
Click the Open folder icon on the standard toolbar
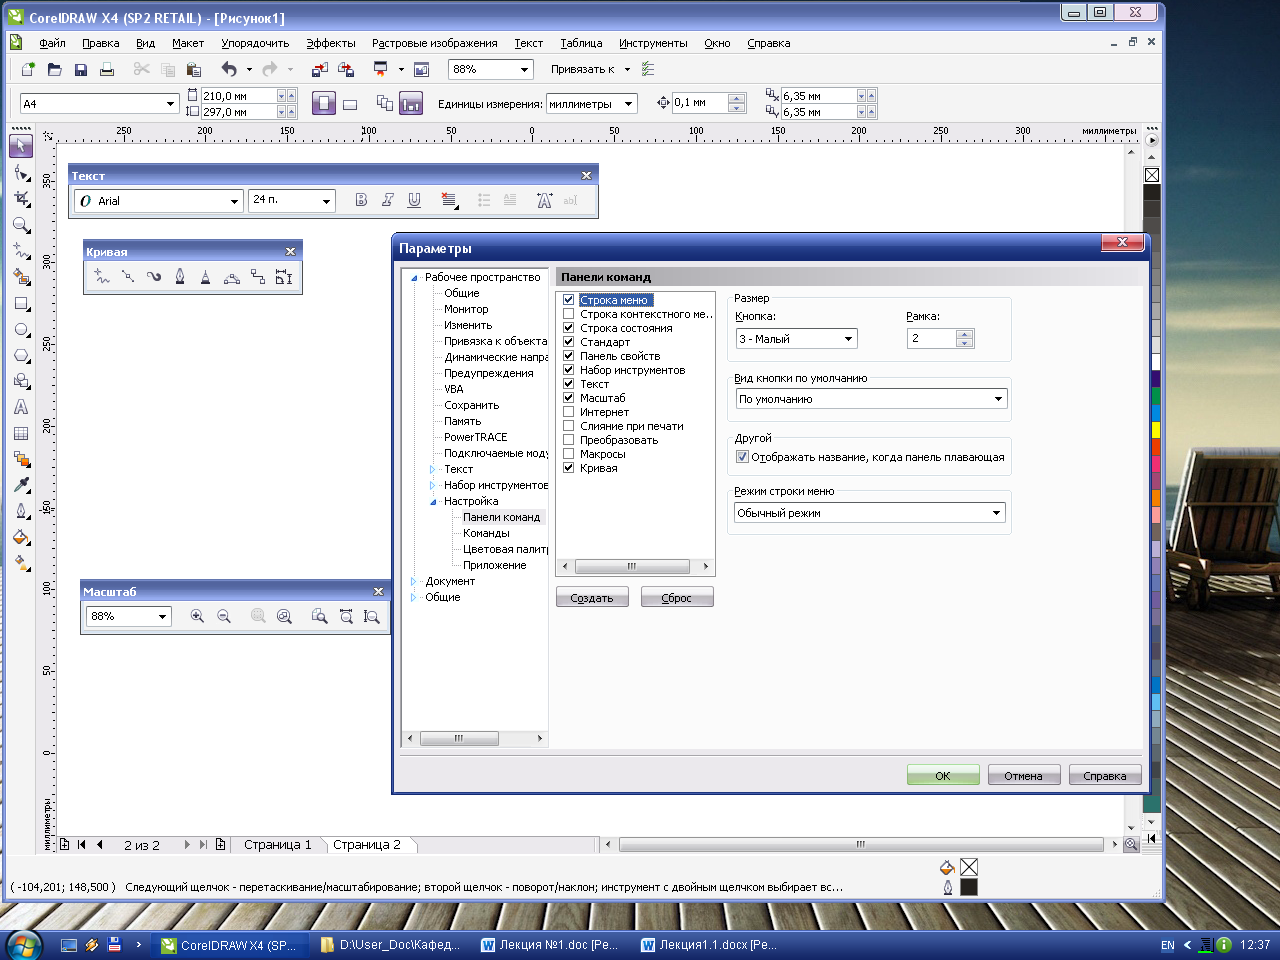(54, 69)
